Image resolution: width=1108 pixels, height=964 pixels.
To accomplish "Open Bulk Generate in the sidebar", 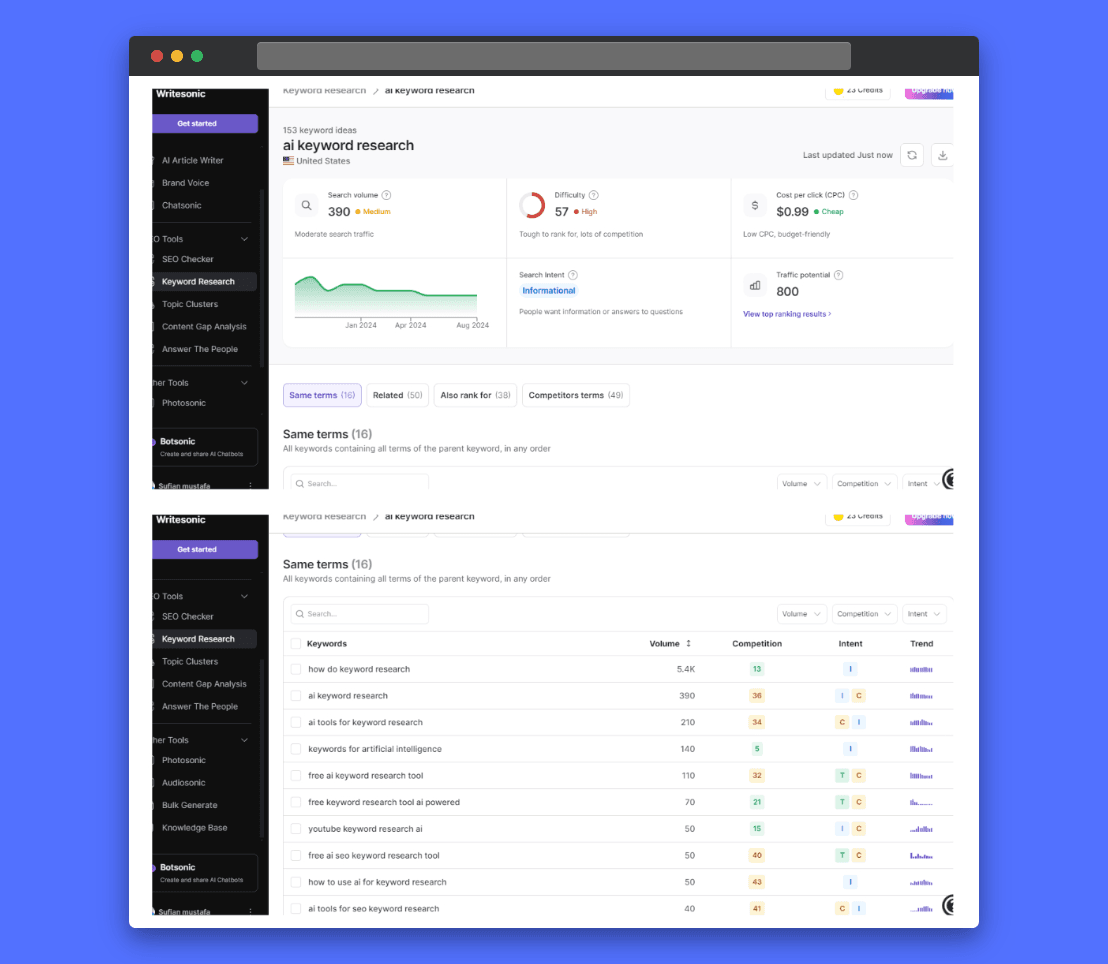I will click(x=189, y=805).
